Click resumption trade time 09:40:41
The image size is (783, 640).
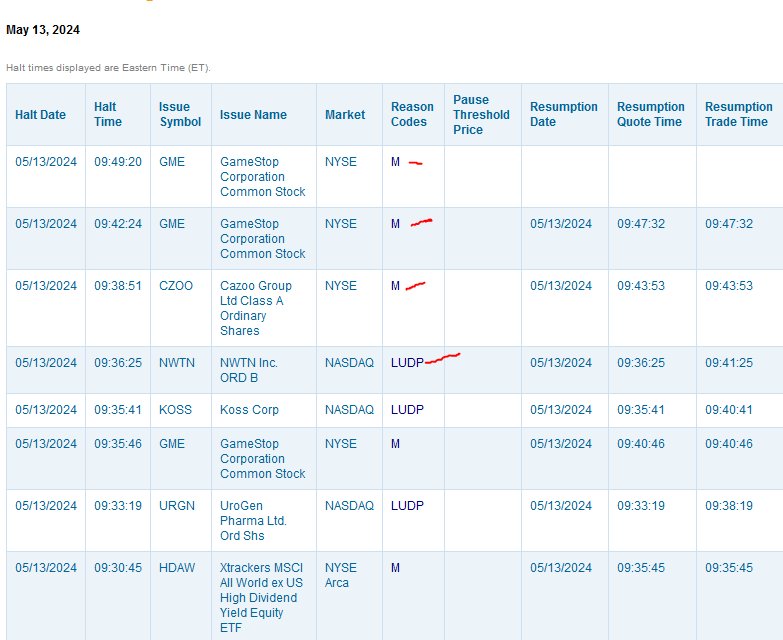(729, 409)
